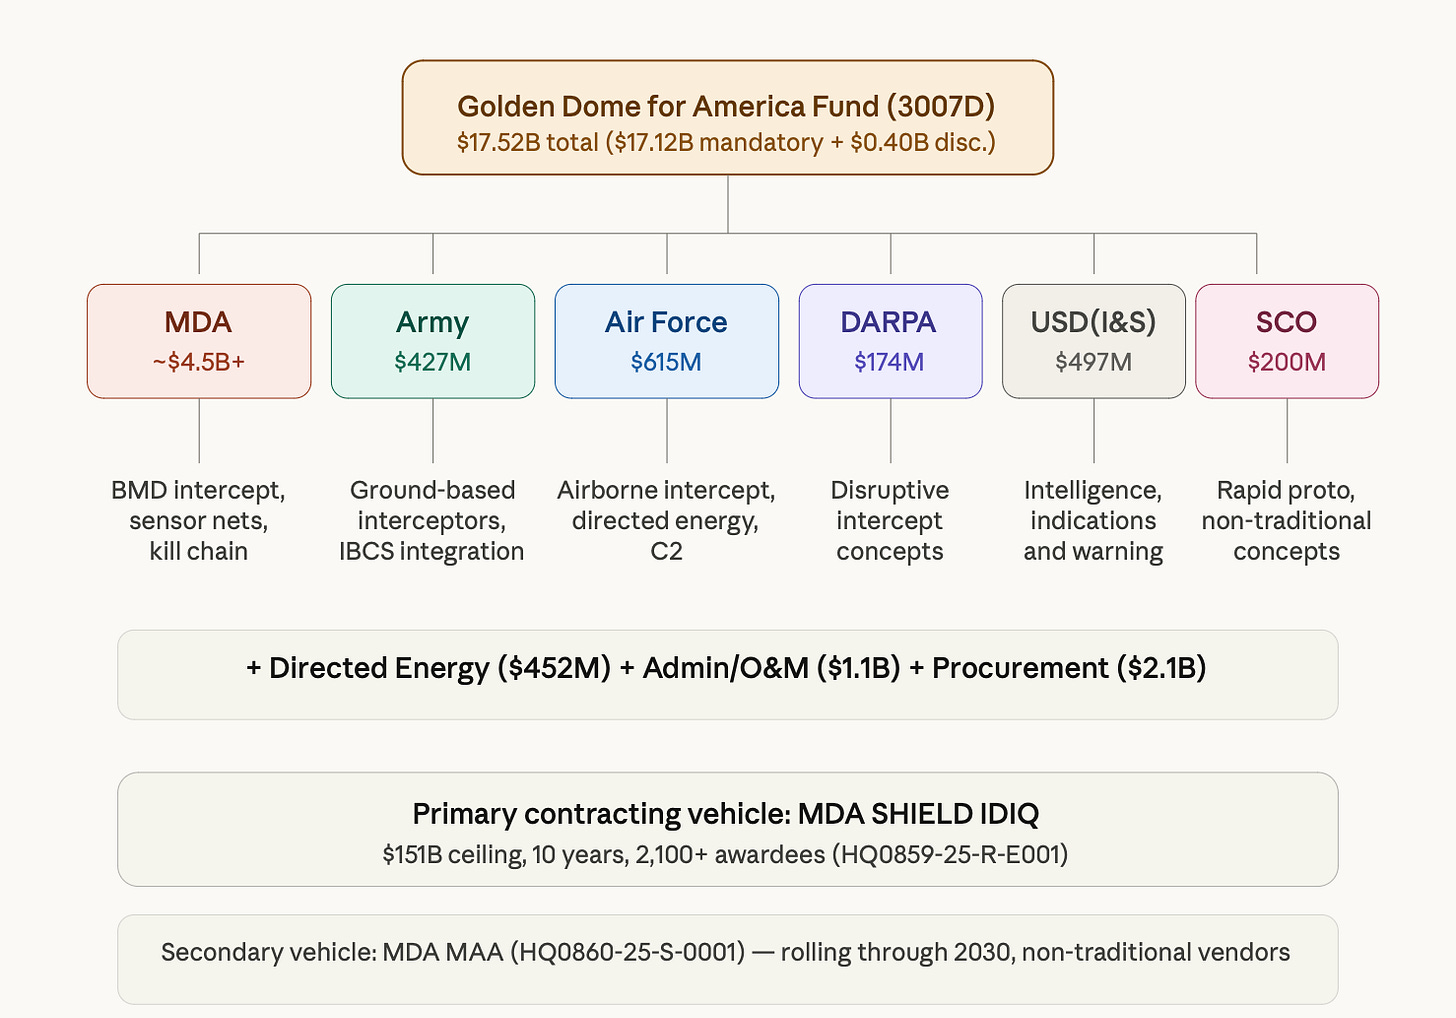Screen dimensions: 1456x1018
Task: Click the Procurement ($2.1B) text
Action: [1069, 668]
